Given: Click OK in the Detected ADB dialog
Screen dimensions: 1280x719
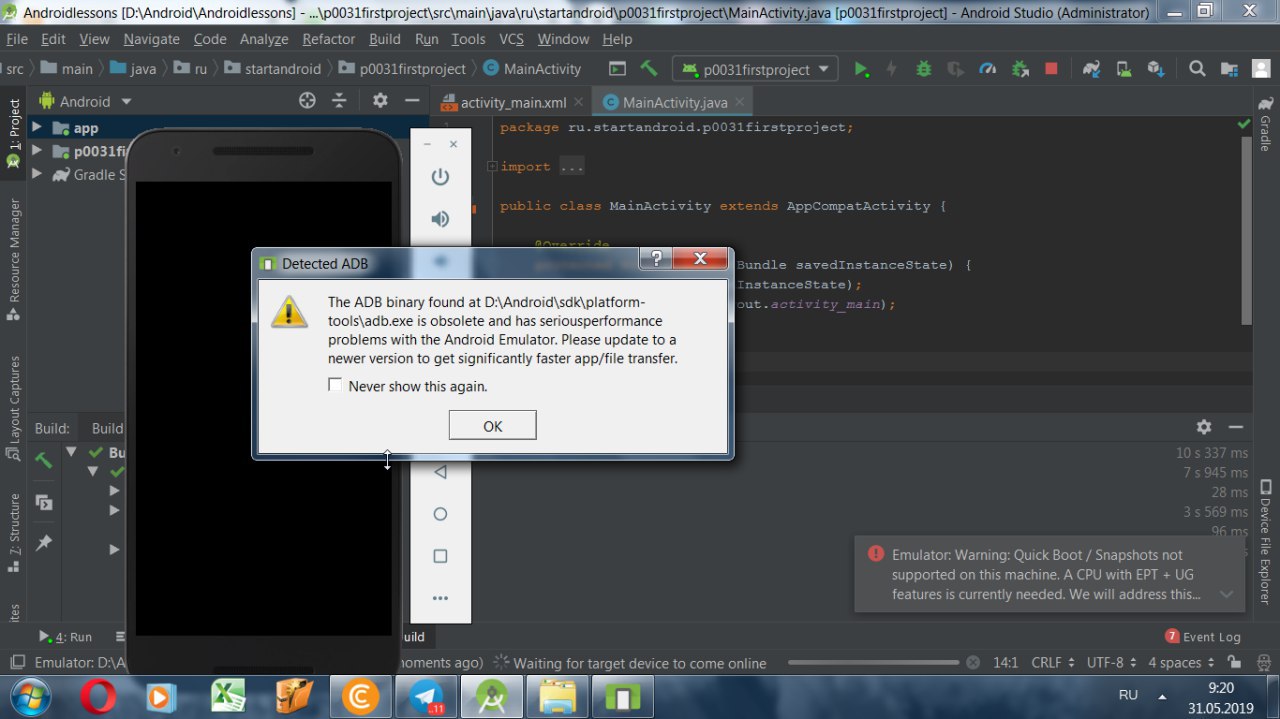Looking at the screenshot, I should point(492,425).
